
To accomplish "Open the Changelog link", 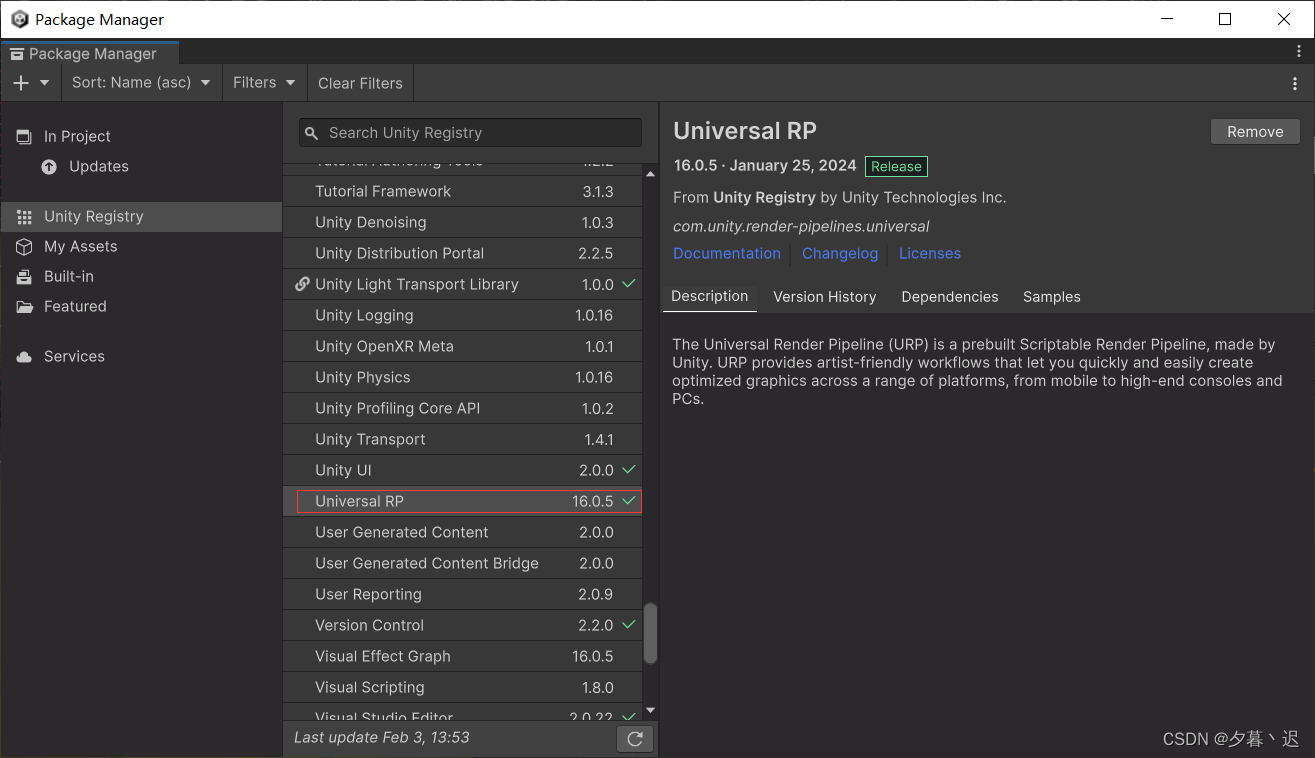I will click(x=840, y=254).
